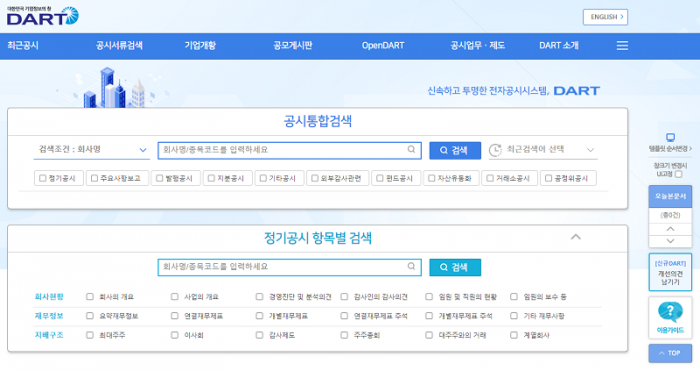The width and height of the screenshot is (700, 371).
Task: Check 감사인의 감사의견 item
Action: [344, 296]
